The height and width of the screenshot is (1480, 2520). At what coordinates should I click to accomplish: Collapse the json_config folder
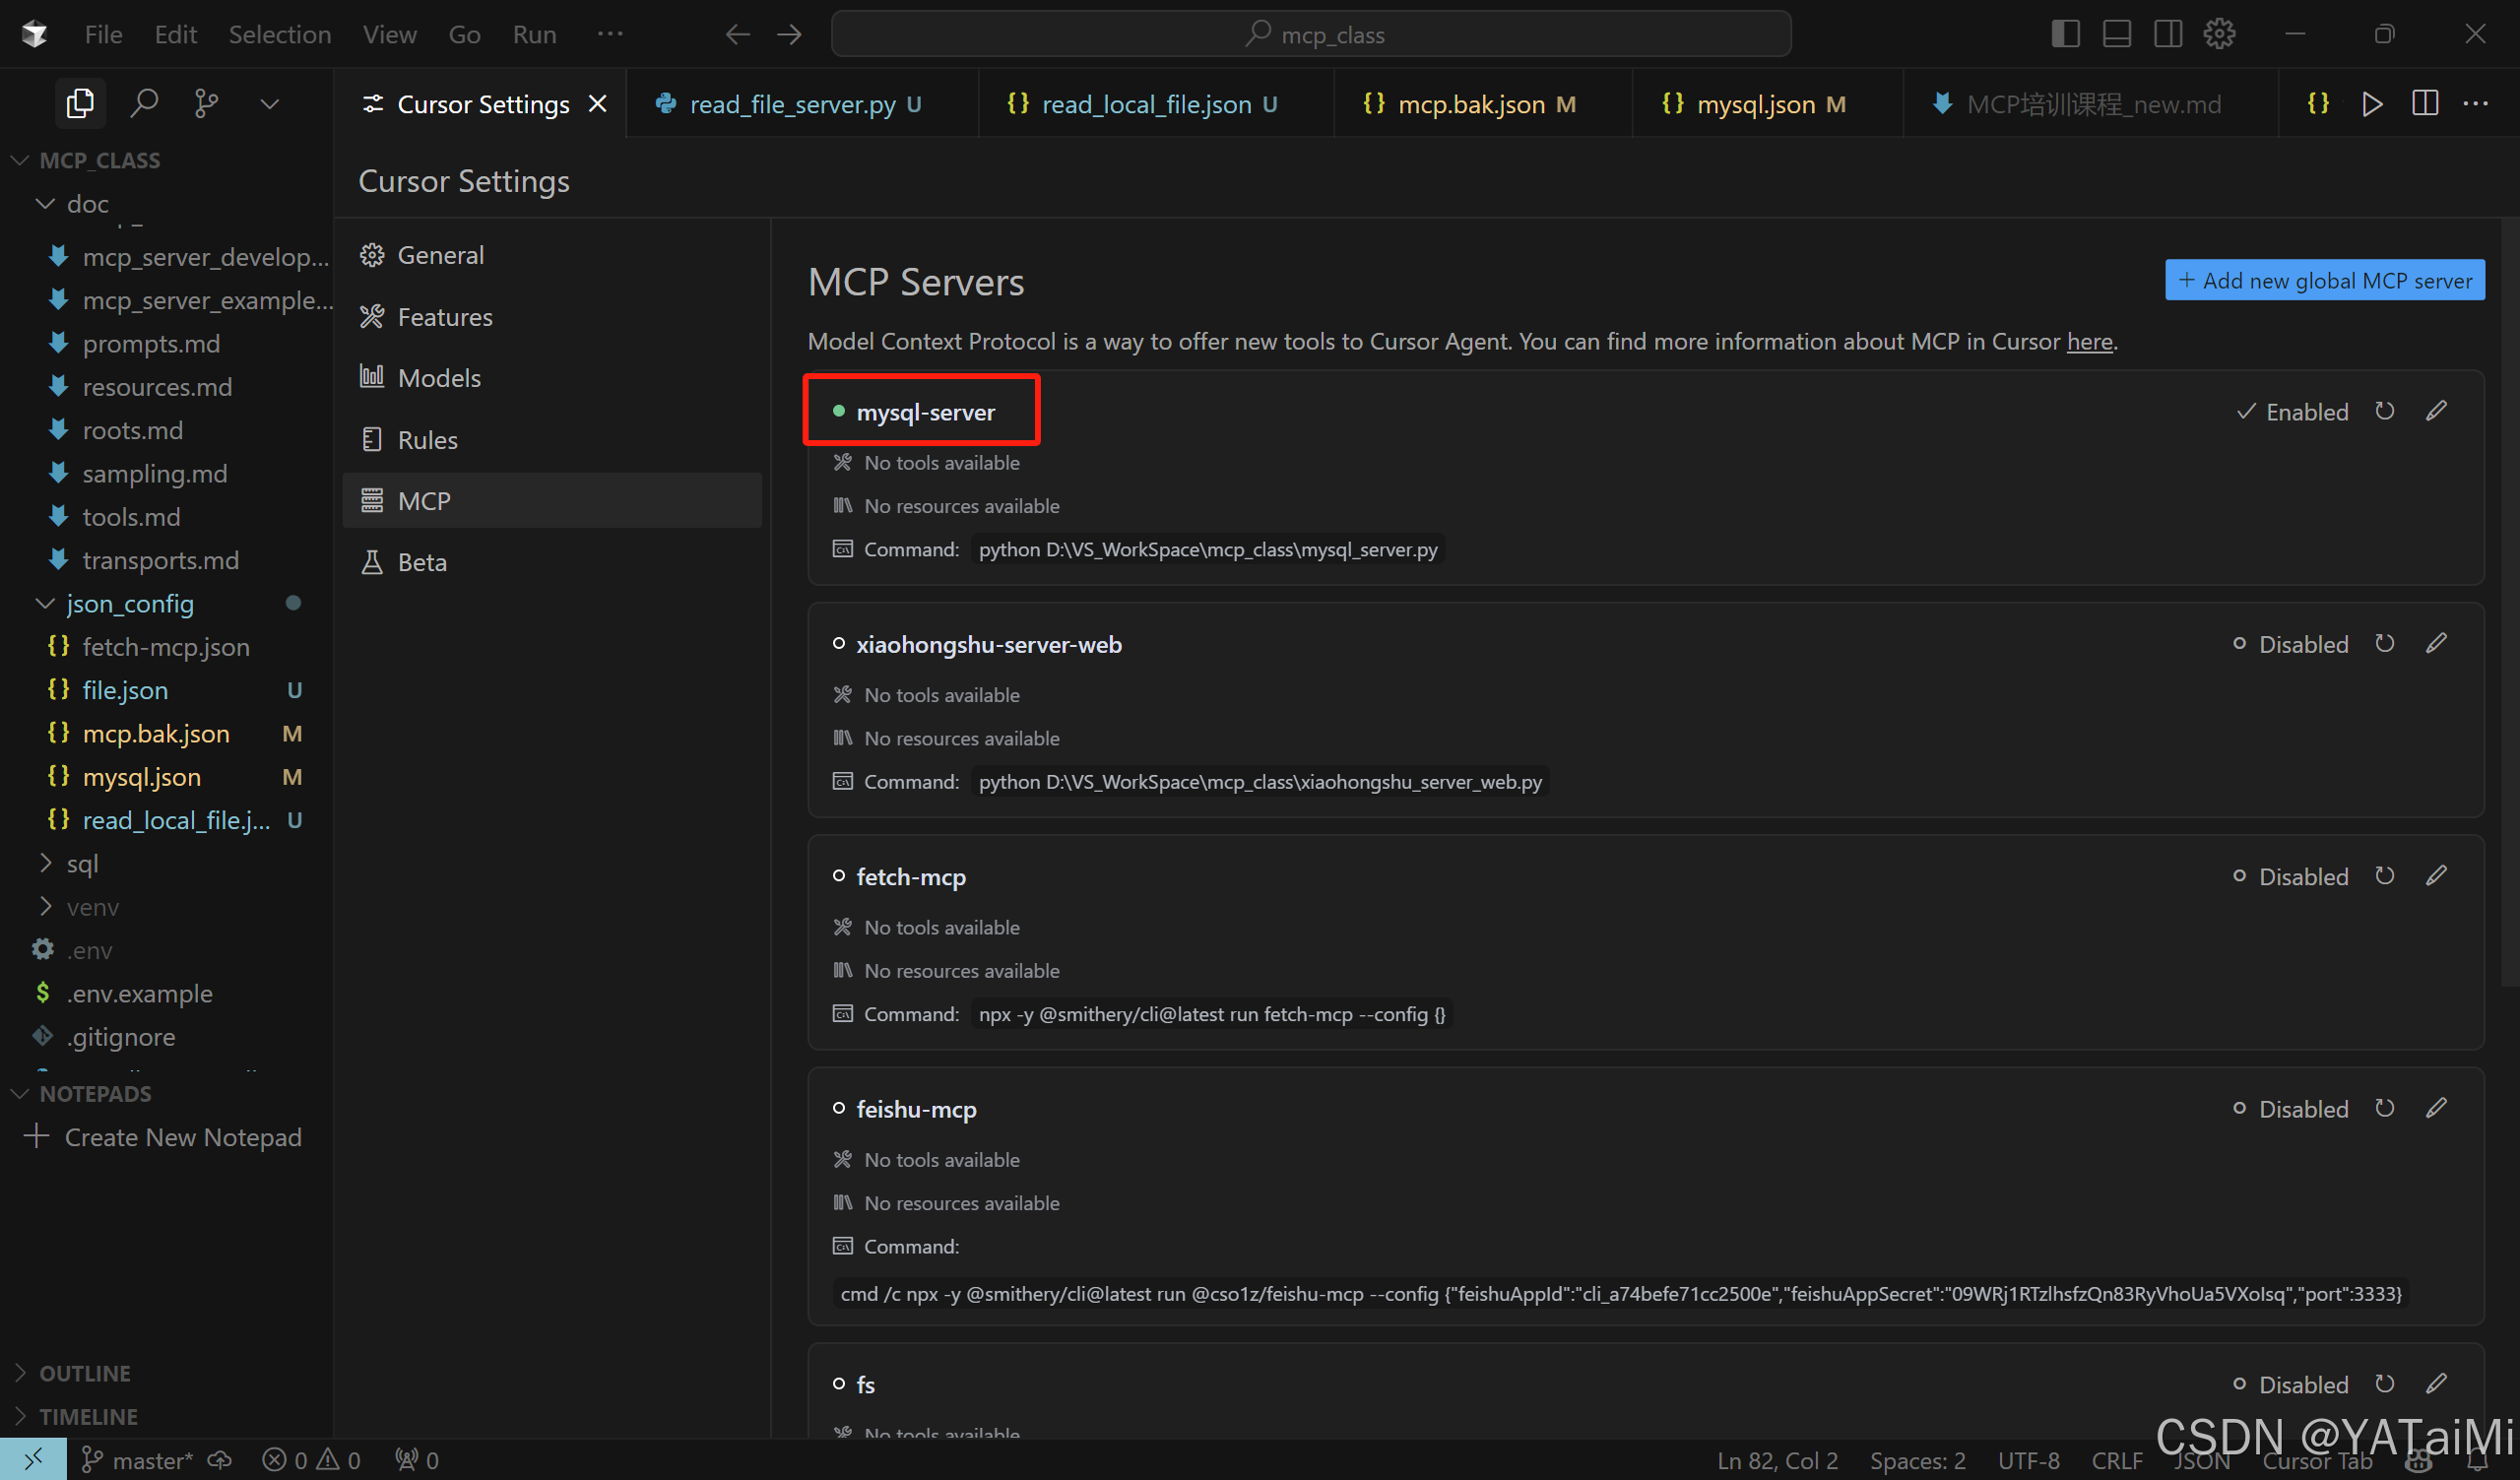[x=129, y=603]
